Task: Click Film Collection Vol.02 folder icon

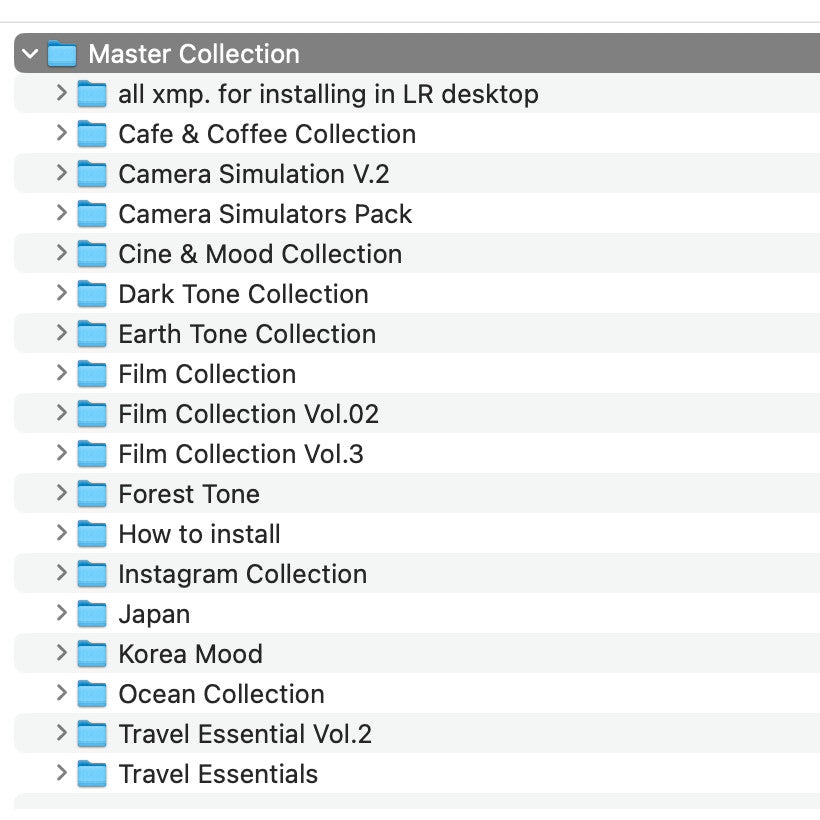Action: 92,414
